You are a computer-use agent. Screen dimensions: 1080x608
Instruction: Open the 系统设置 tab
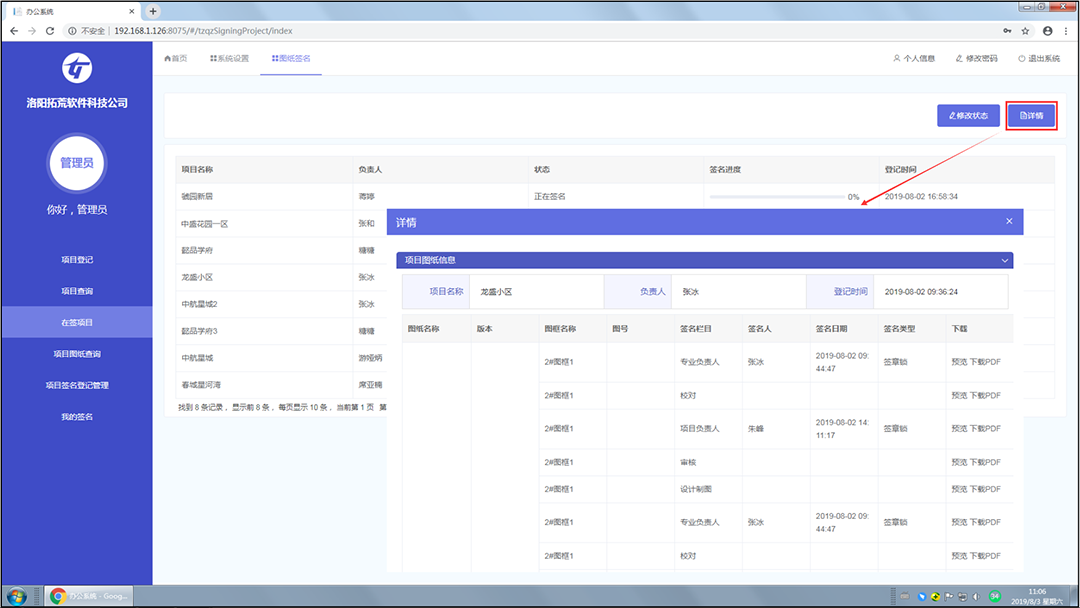(x=229, y=59)
